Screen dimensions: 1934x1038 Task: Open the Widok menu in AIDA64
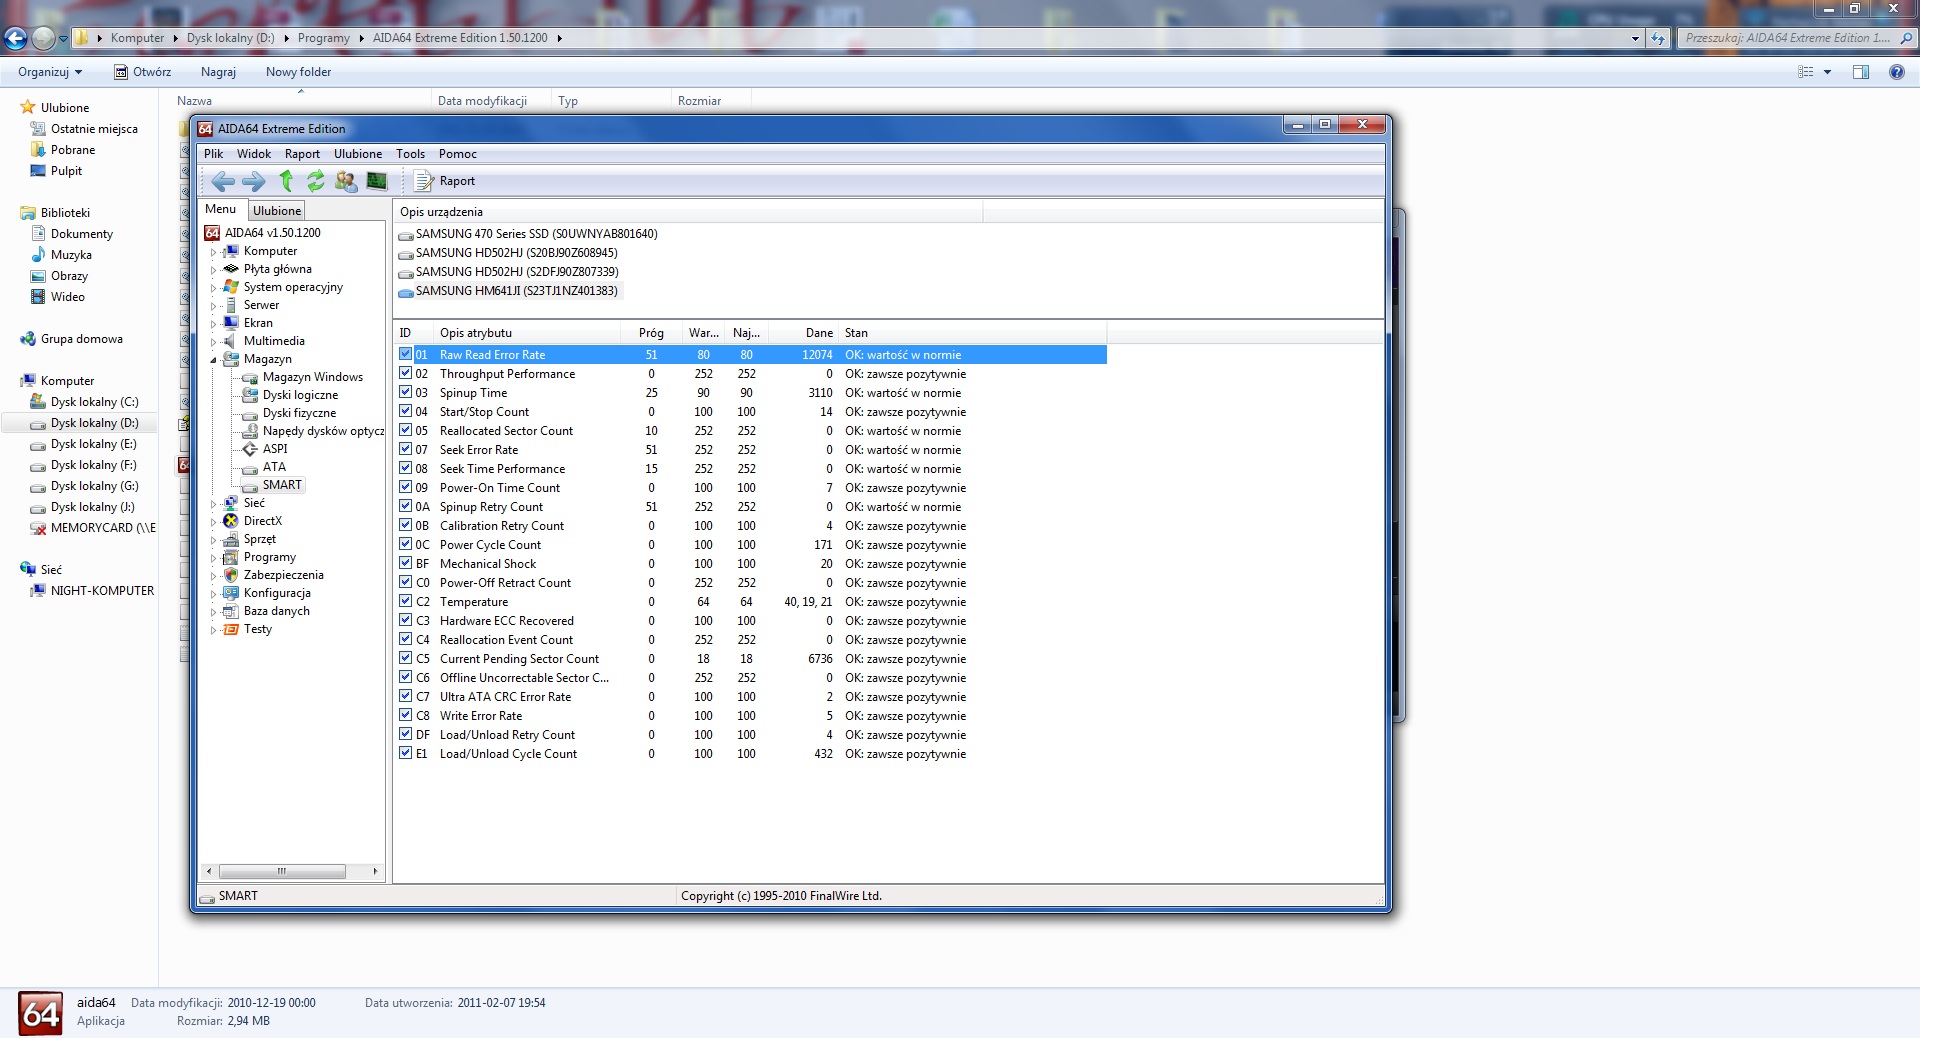254,154
